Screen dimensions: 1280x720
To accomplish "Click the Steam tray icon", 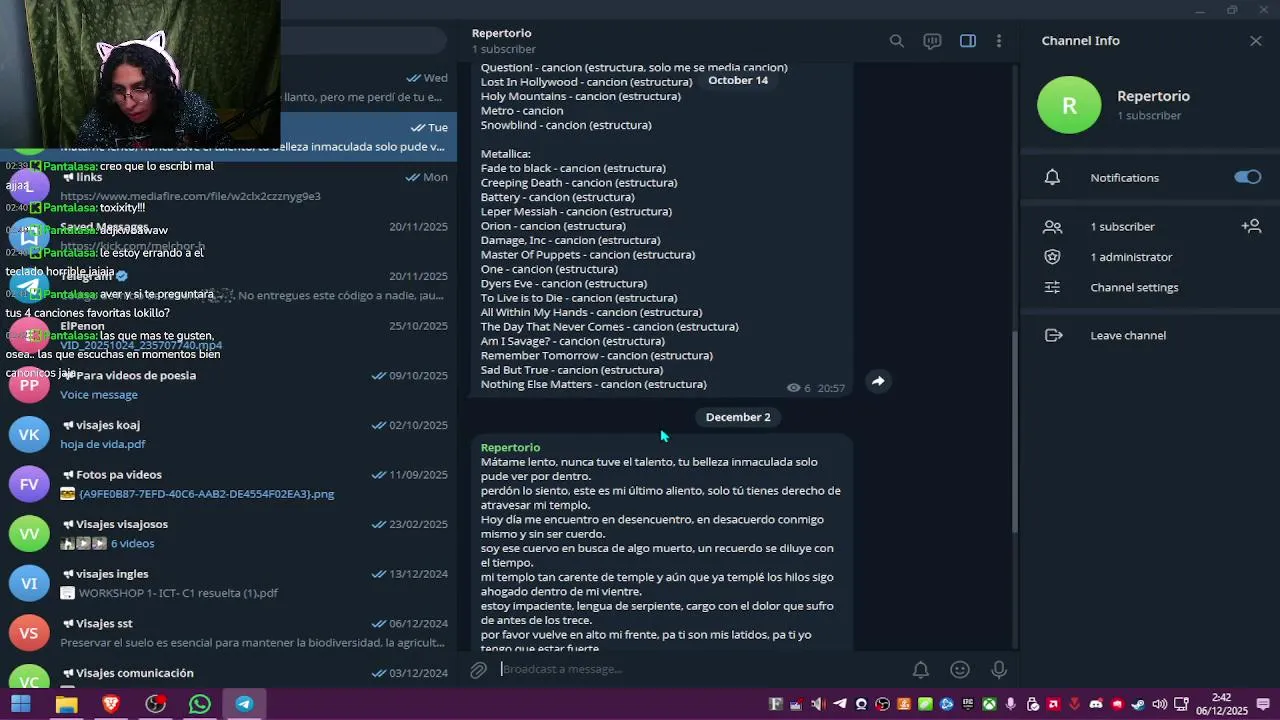I will click(1138, 704).
